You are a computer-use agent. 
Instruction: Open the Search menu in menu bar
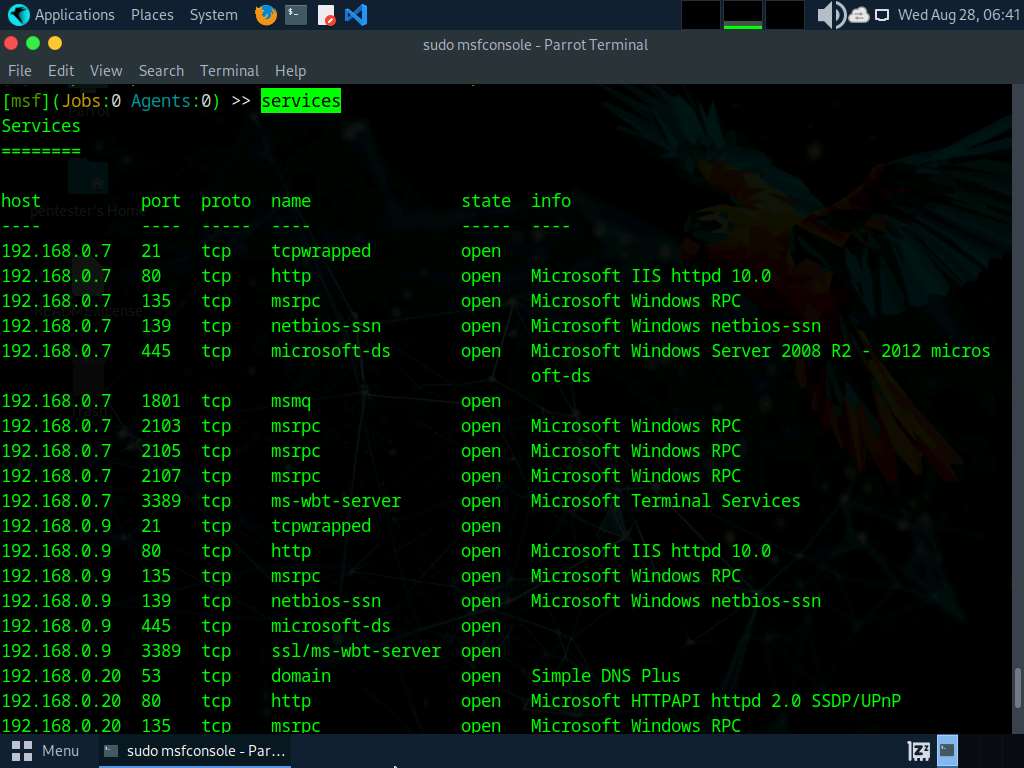click(x=161, y=71)
